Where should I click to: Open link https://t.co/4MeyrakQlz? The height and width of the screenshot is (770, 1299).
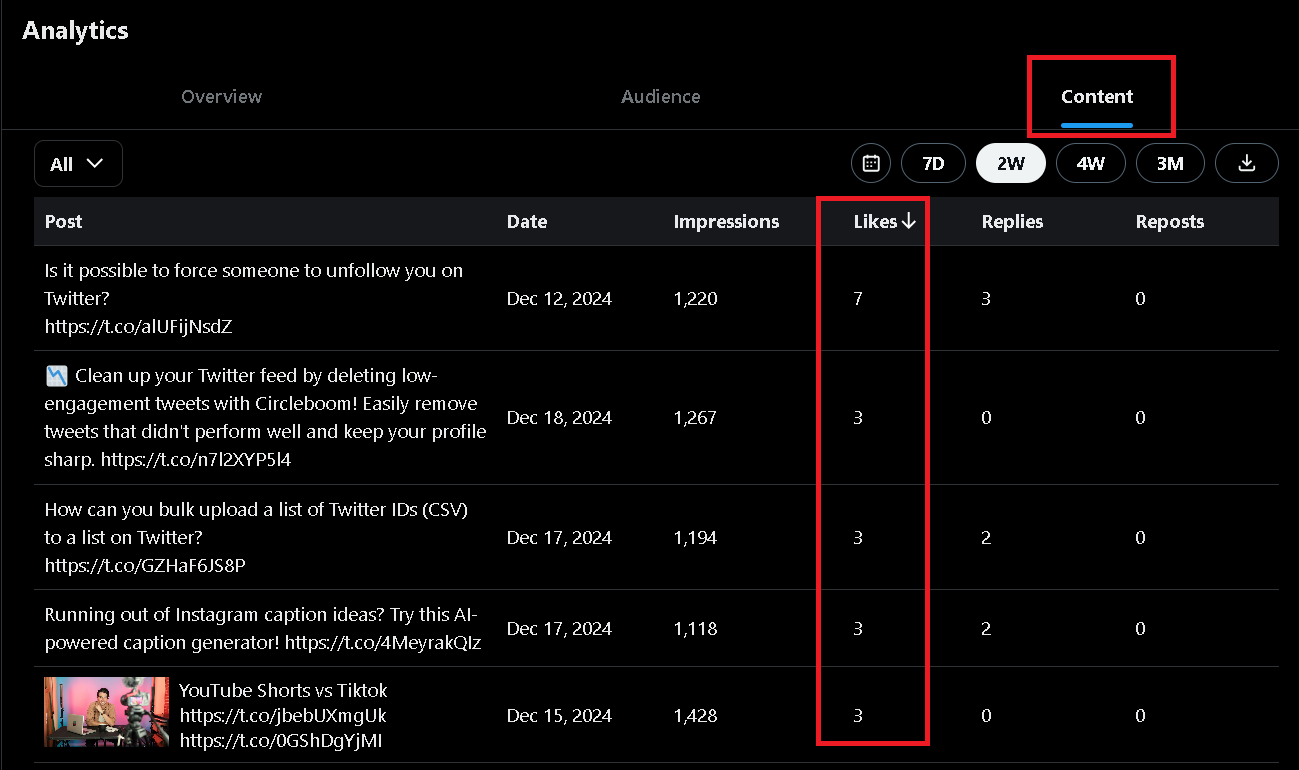pos(383,642)
